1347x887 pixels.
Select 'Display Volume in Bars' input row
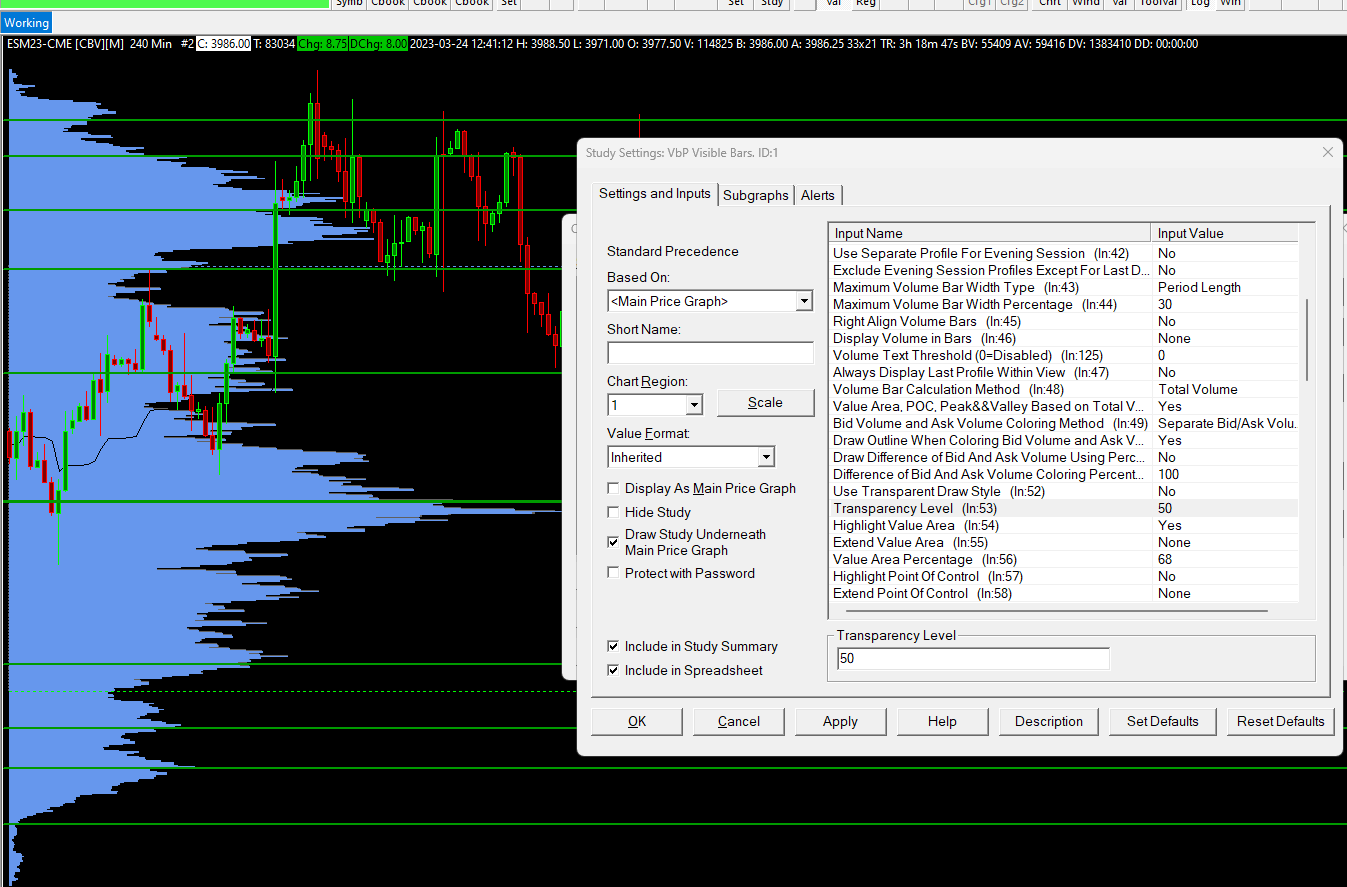pyautogui.click(x=1064, y=338)
